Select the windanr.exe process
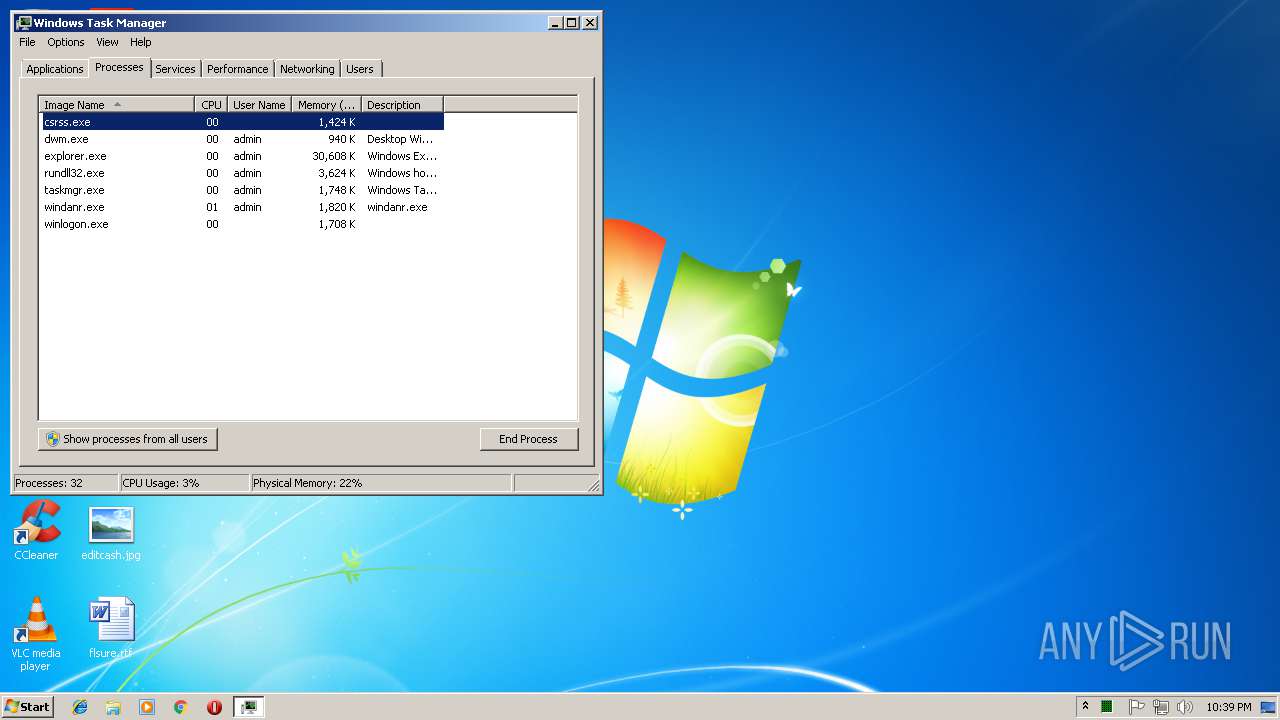 242,207
